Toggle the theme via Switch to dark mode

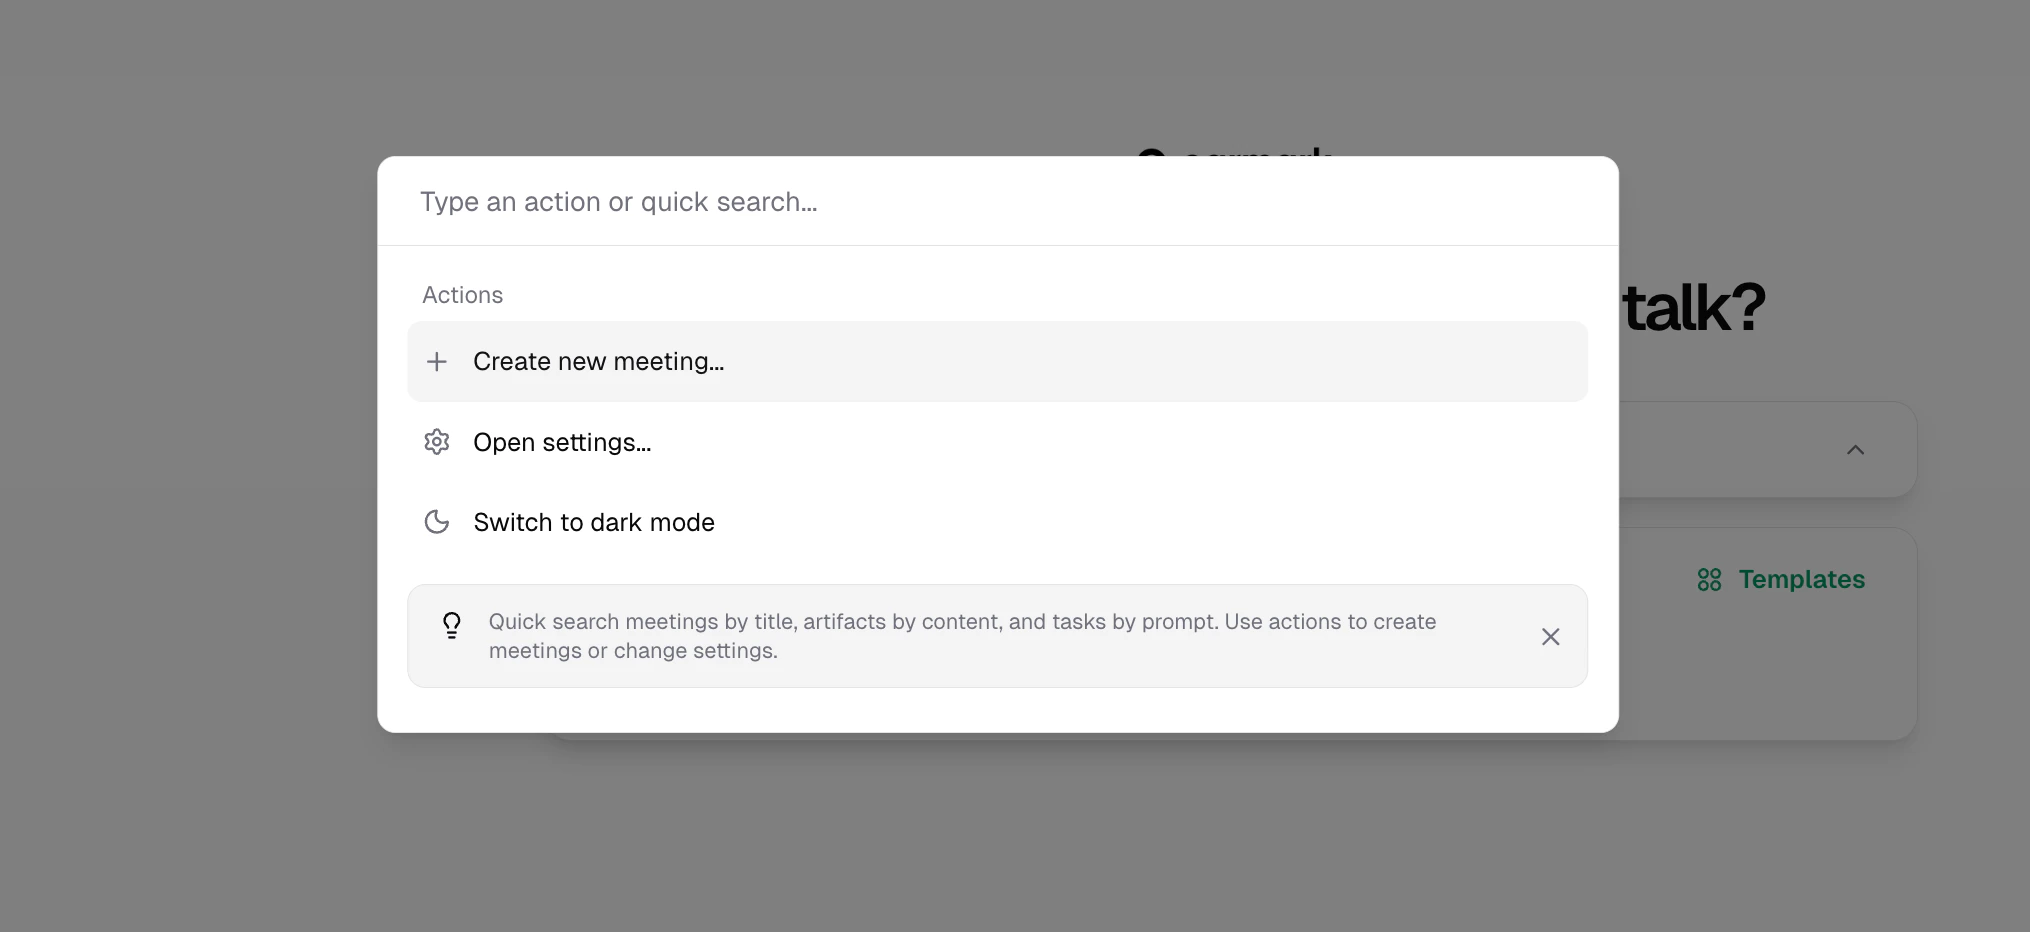click(x=593, y=521)
